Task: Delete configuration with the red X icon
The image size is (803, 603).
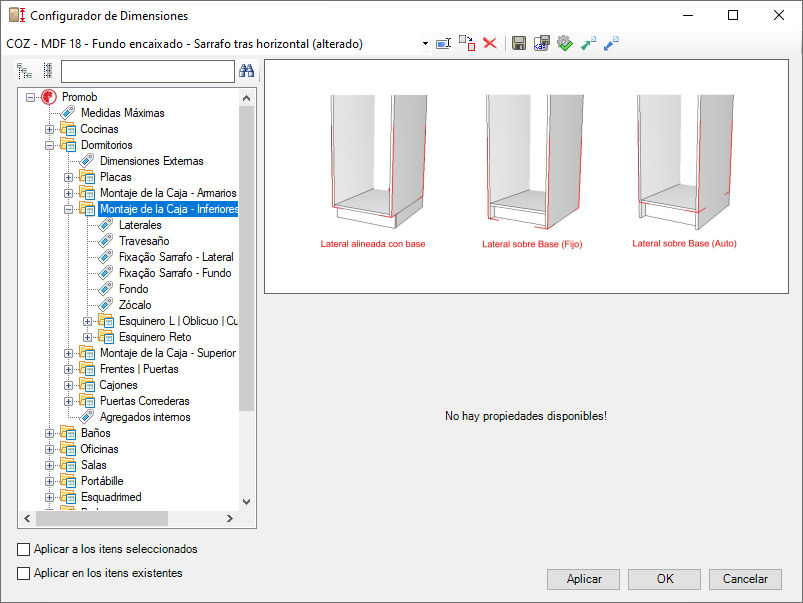Action: click(490, 43)
